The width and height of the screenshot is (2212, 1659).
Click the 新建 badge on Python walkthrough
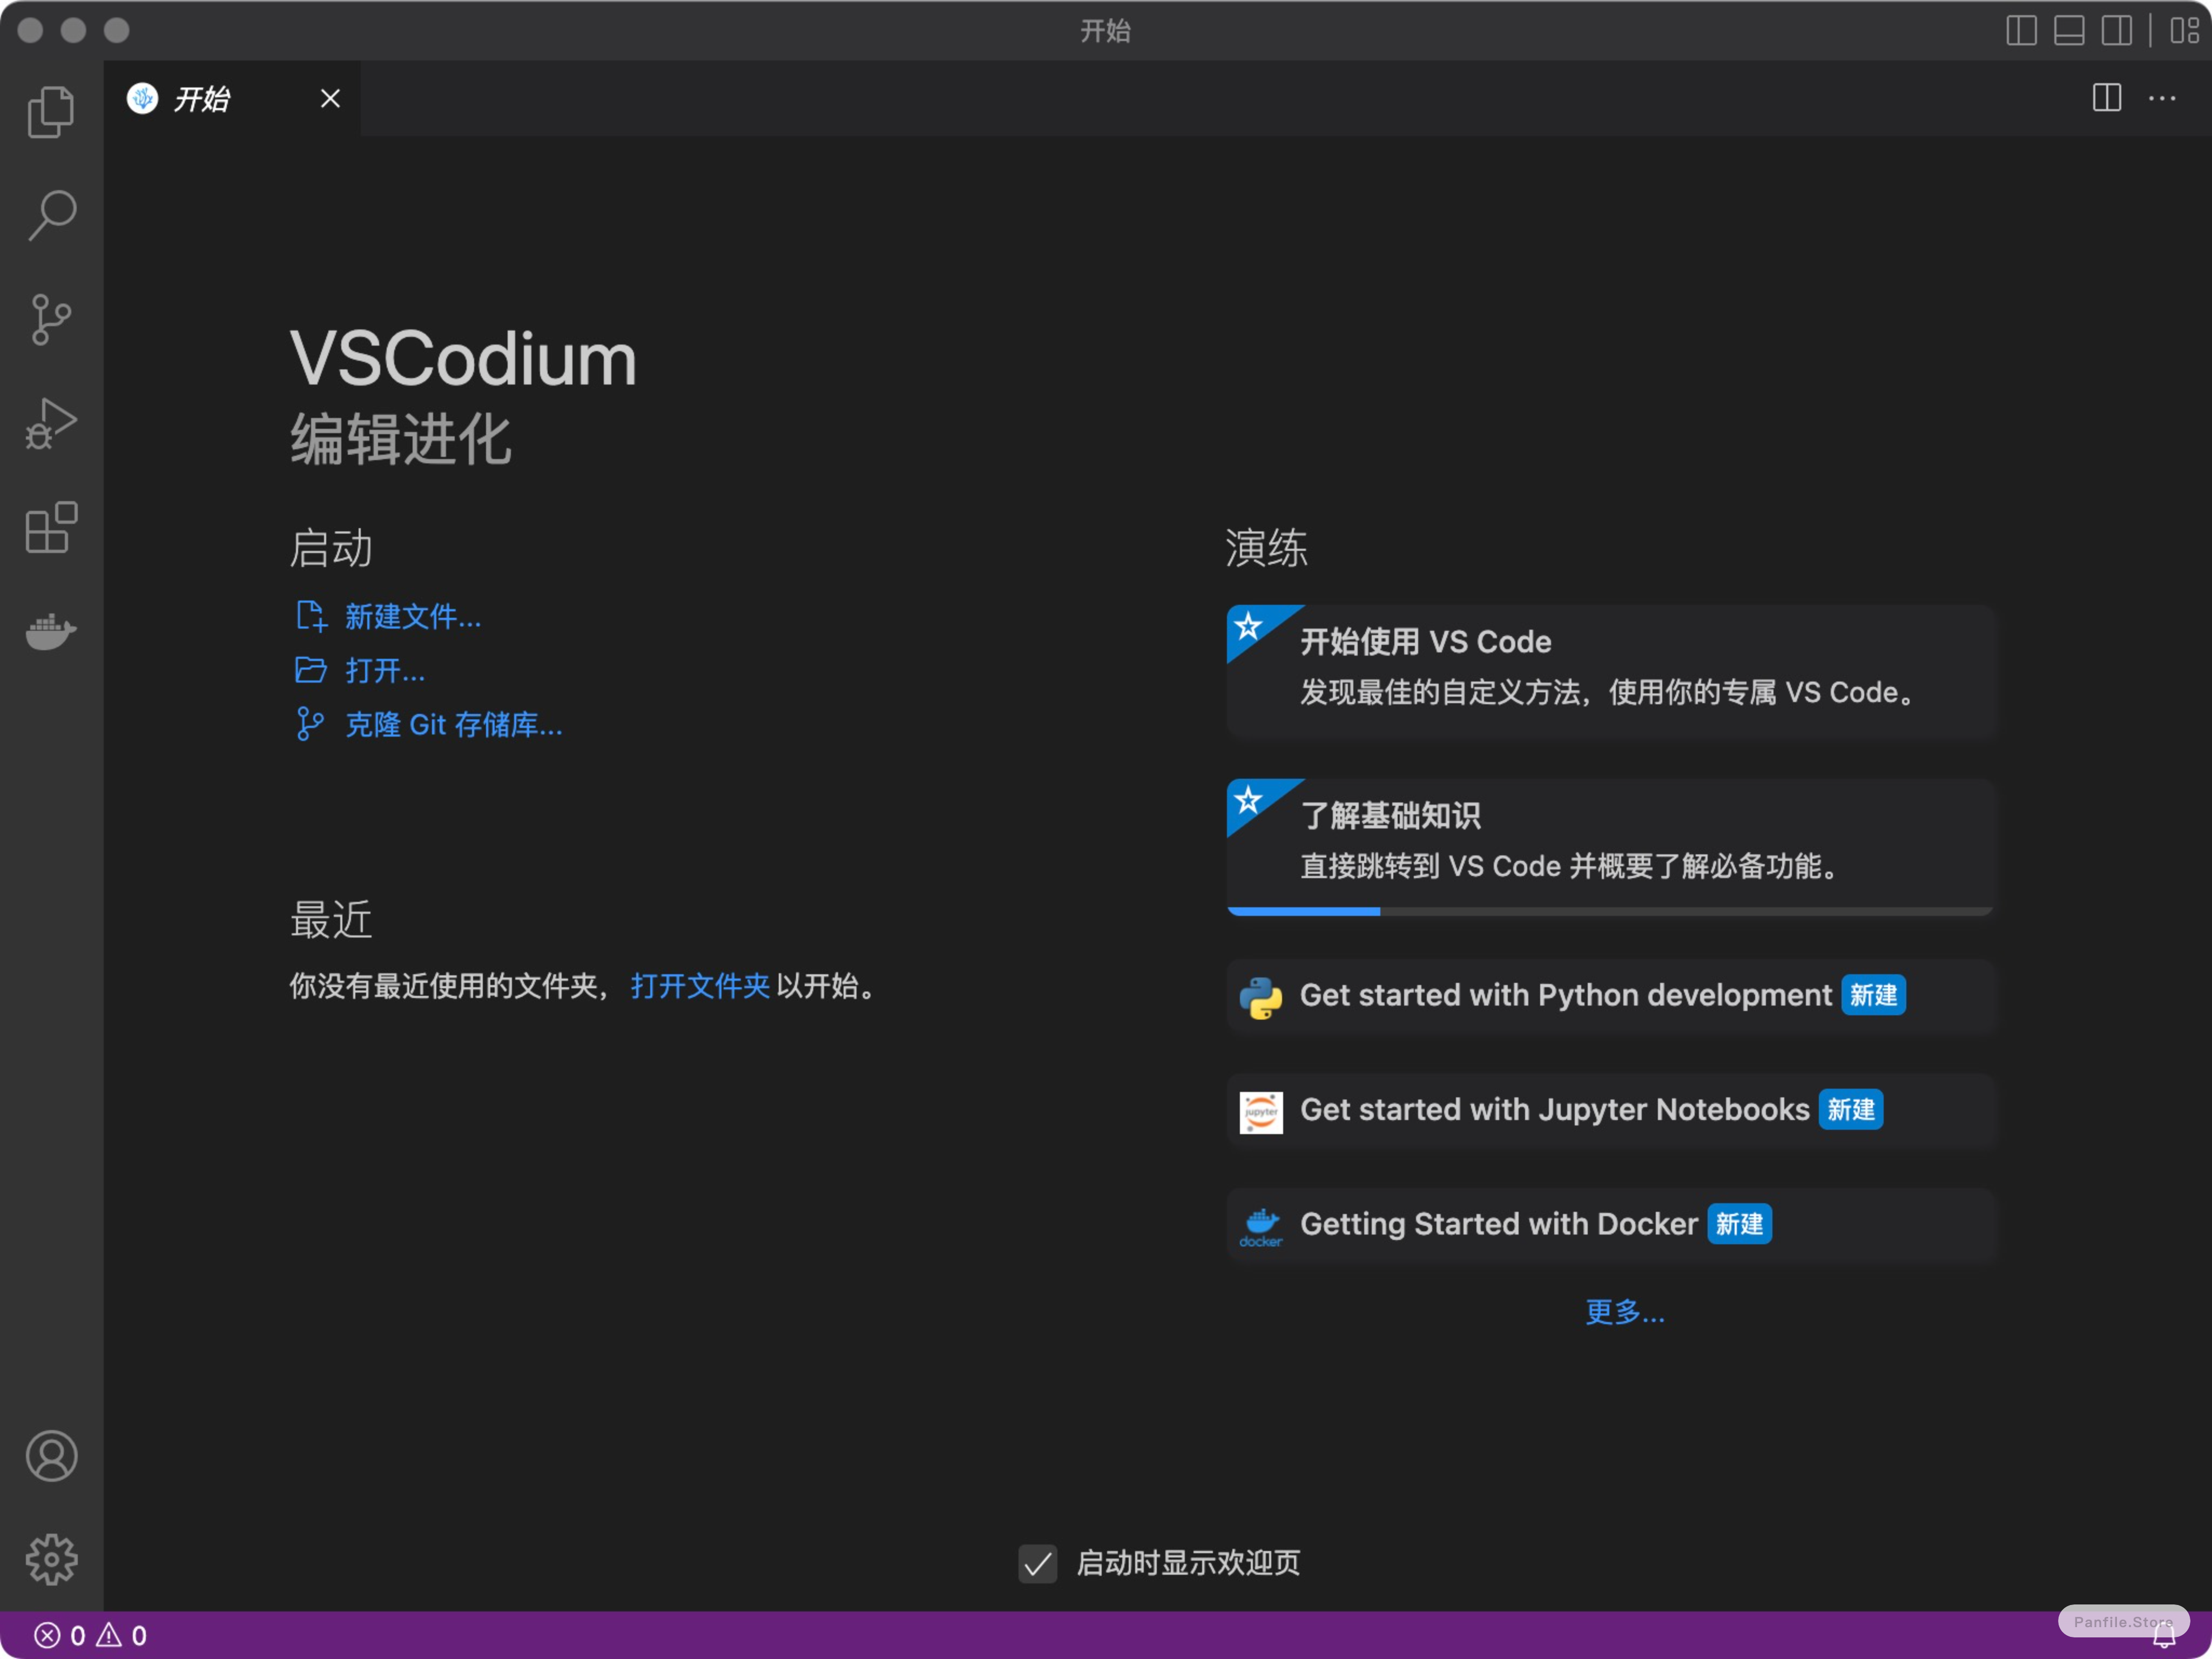[1873, 995]
